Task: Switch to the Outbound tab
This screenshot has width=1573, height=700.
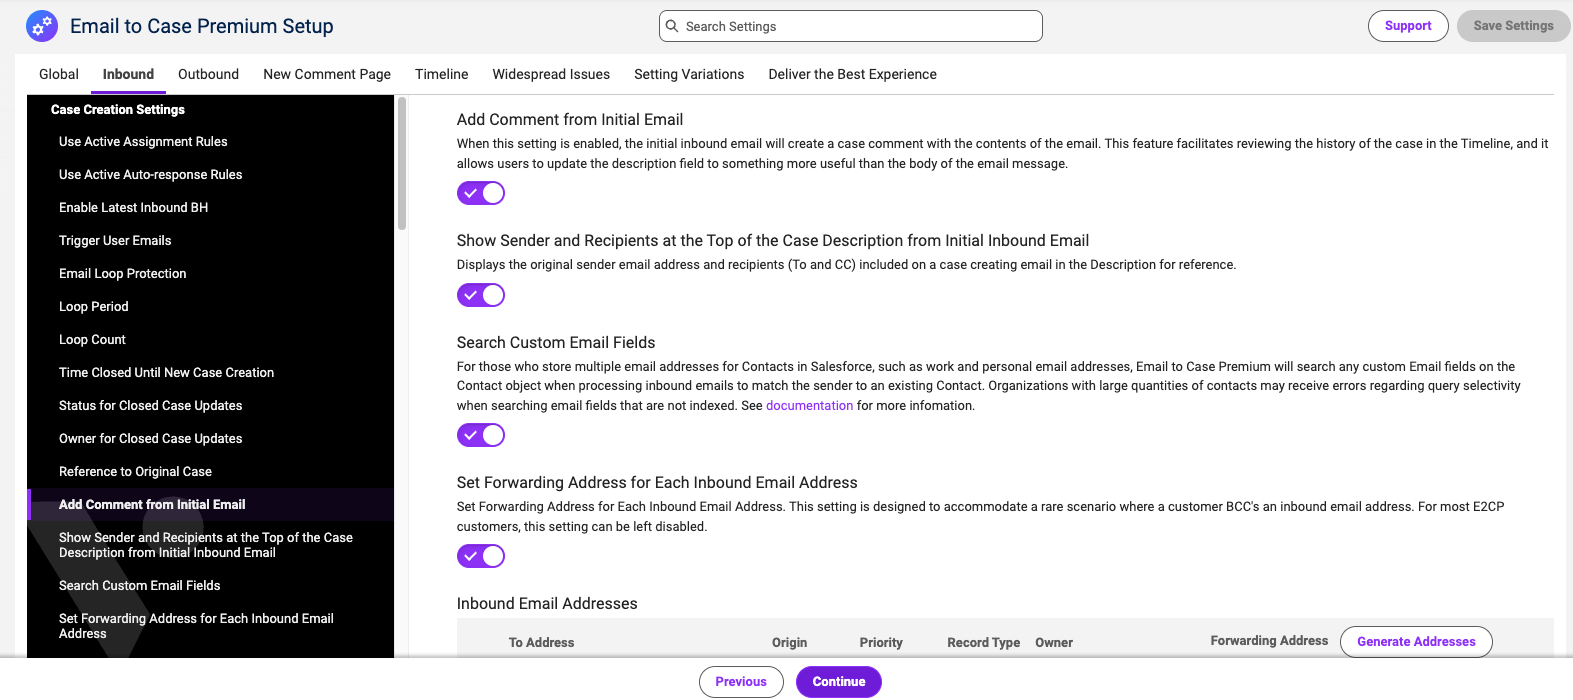Action: [x=208, y=74]
